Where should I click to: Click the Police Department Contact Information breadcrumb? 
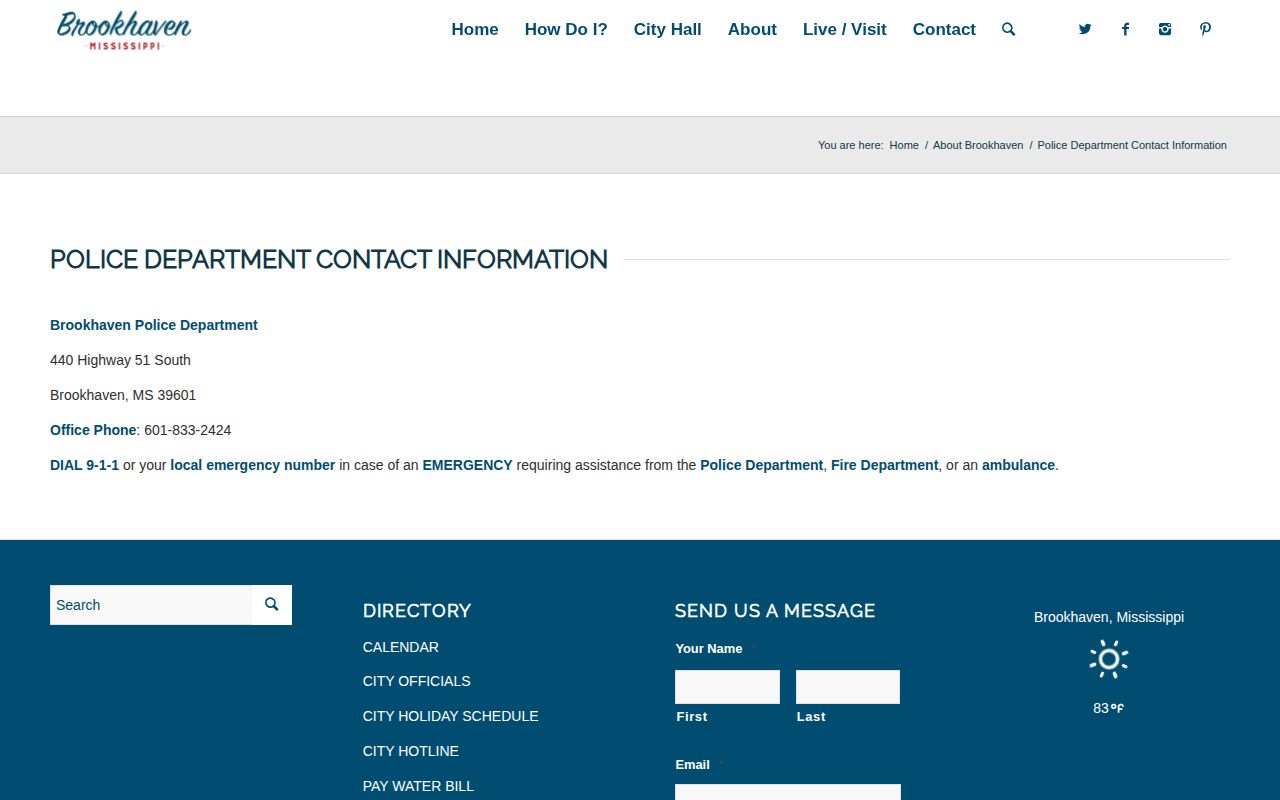[1132, 145]
